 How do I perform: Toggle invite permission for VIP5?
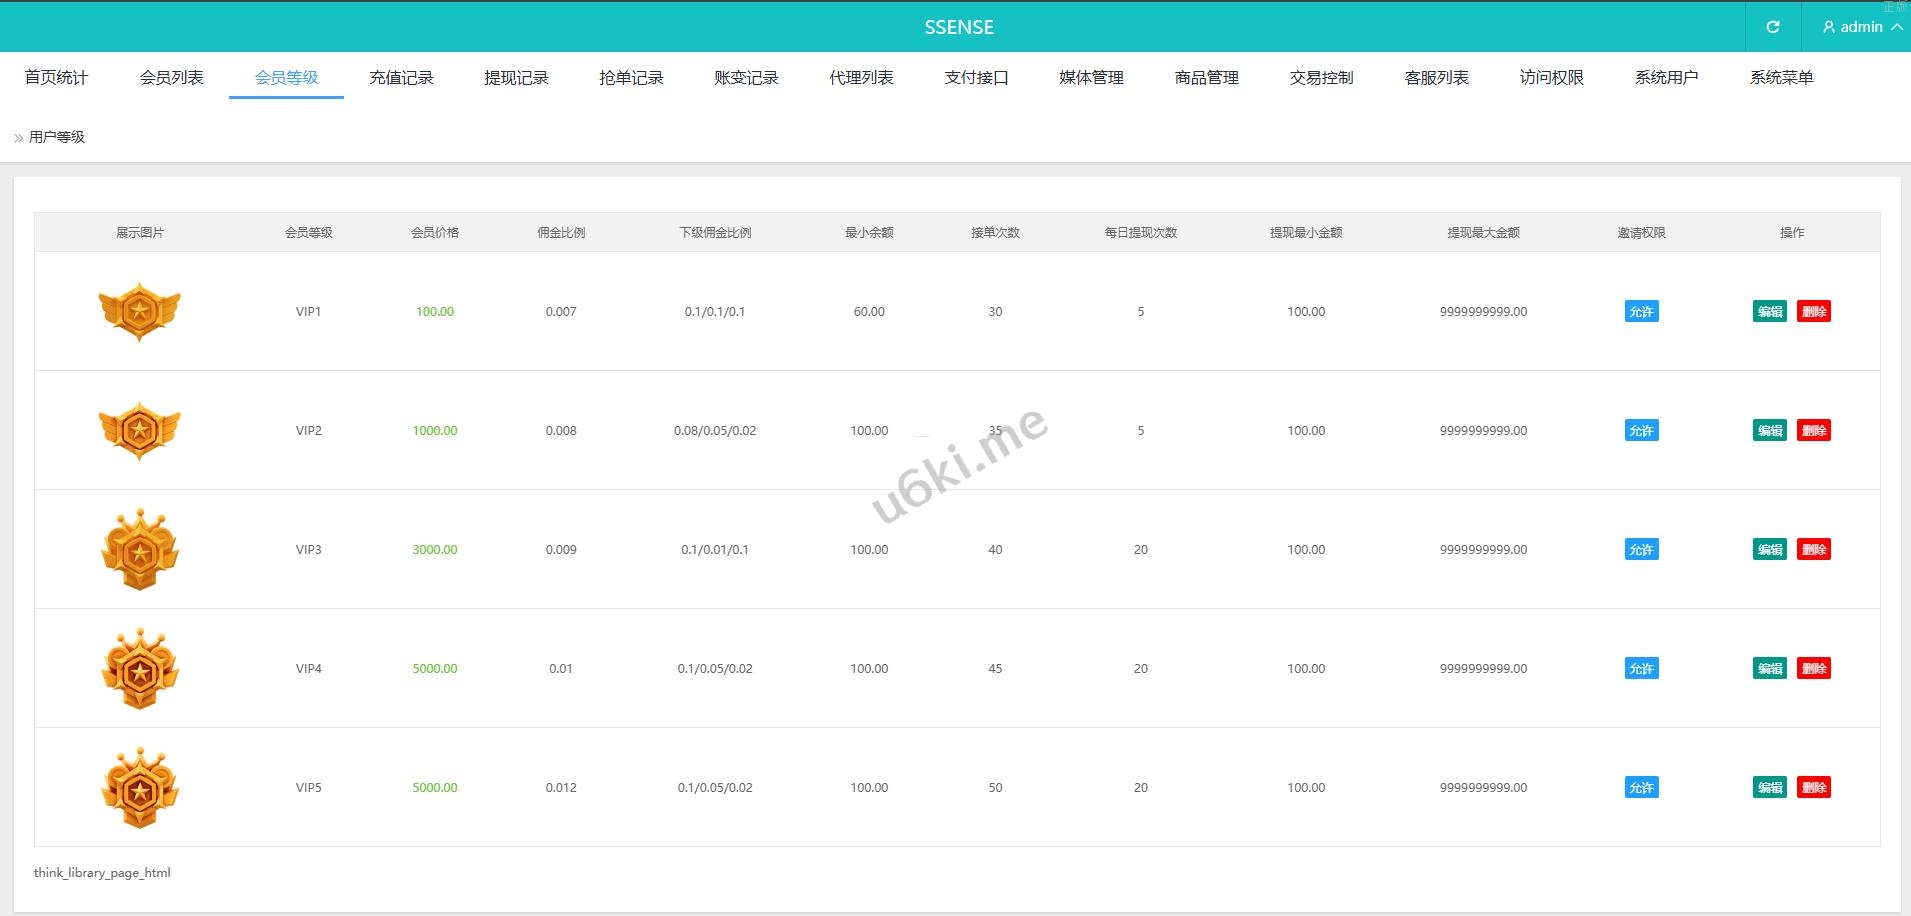pos(1641,787)
